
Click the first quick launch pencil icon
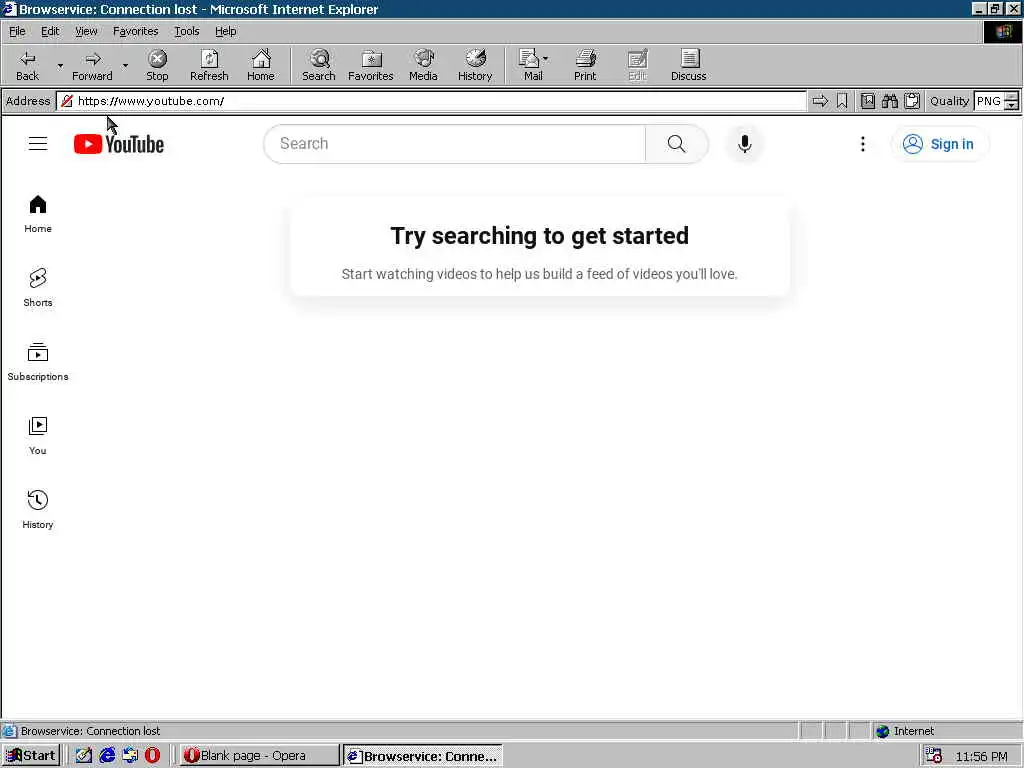[x=84, y=756]
